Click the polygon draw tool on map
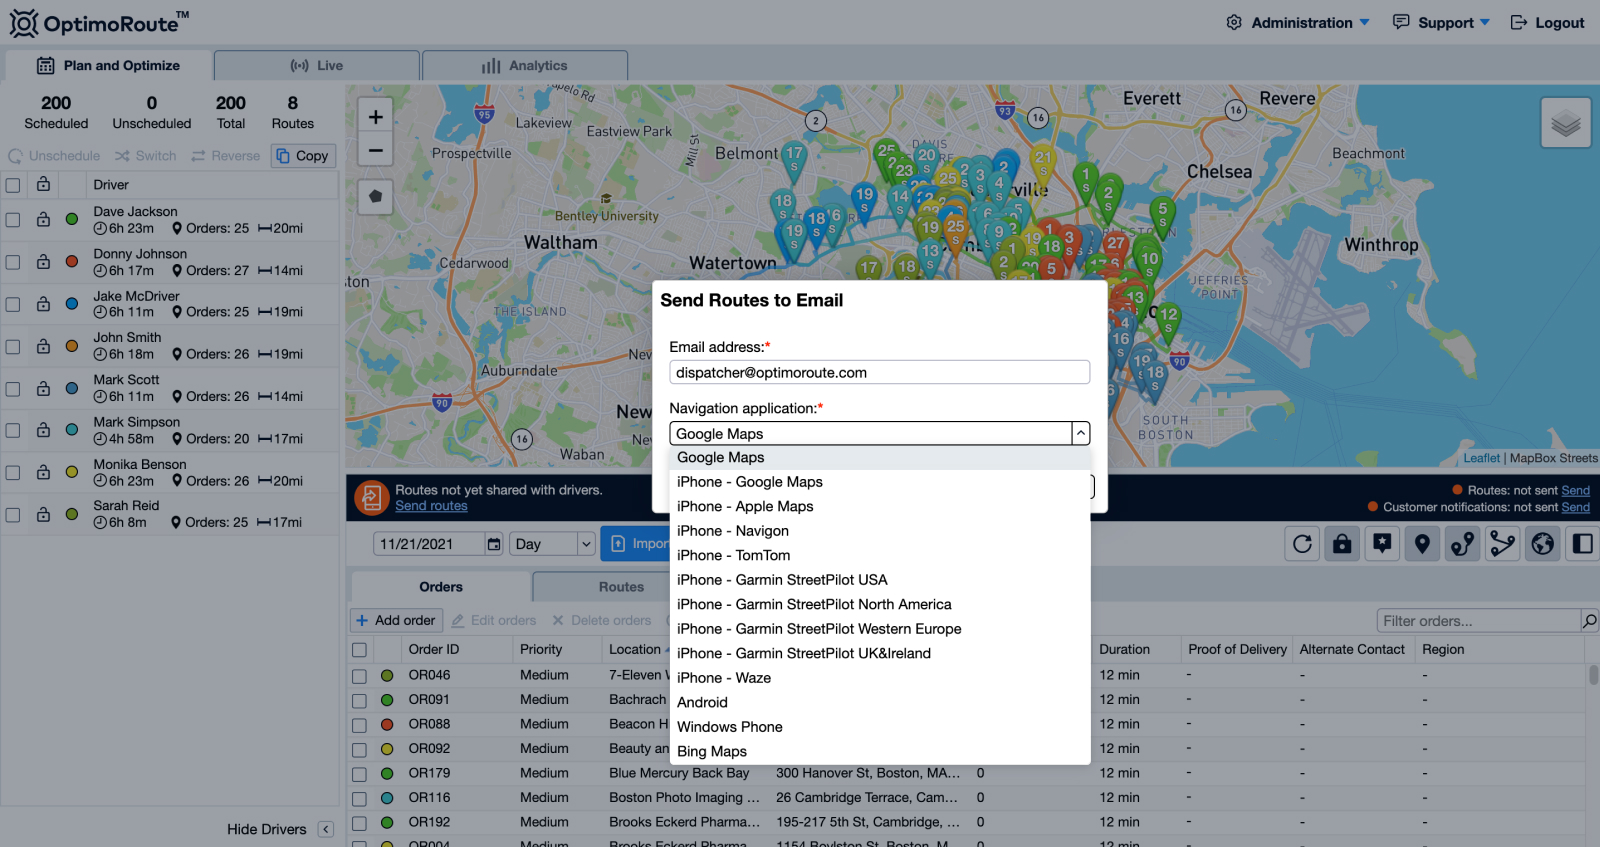The width and height of the screenshot is (1600, 847). (x=376, y=197)
